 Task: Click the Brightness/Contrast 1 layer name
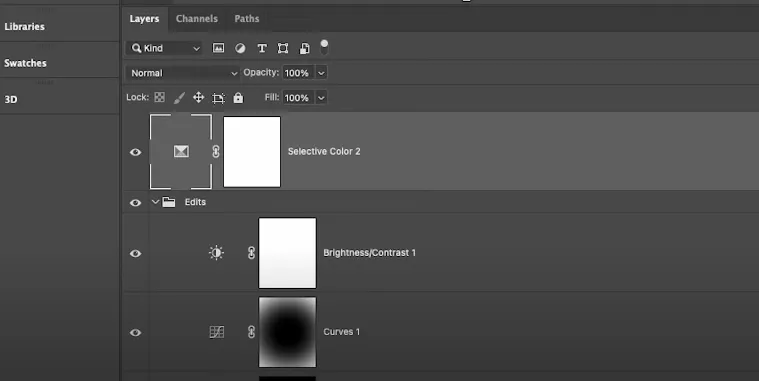pyautogui.click(x=369, y=253)
